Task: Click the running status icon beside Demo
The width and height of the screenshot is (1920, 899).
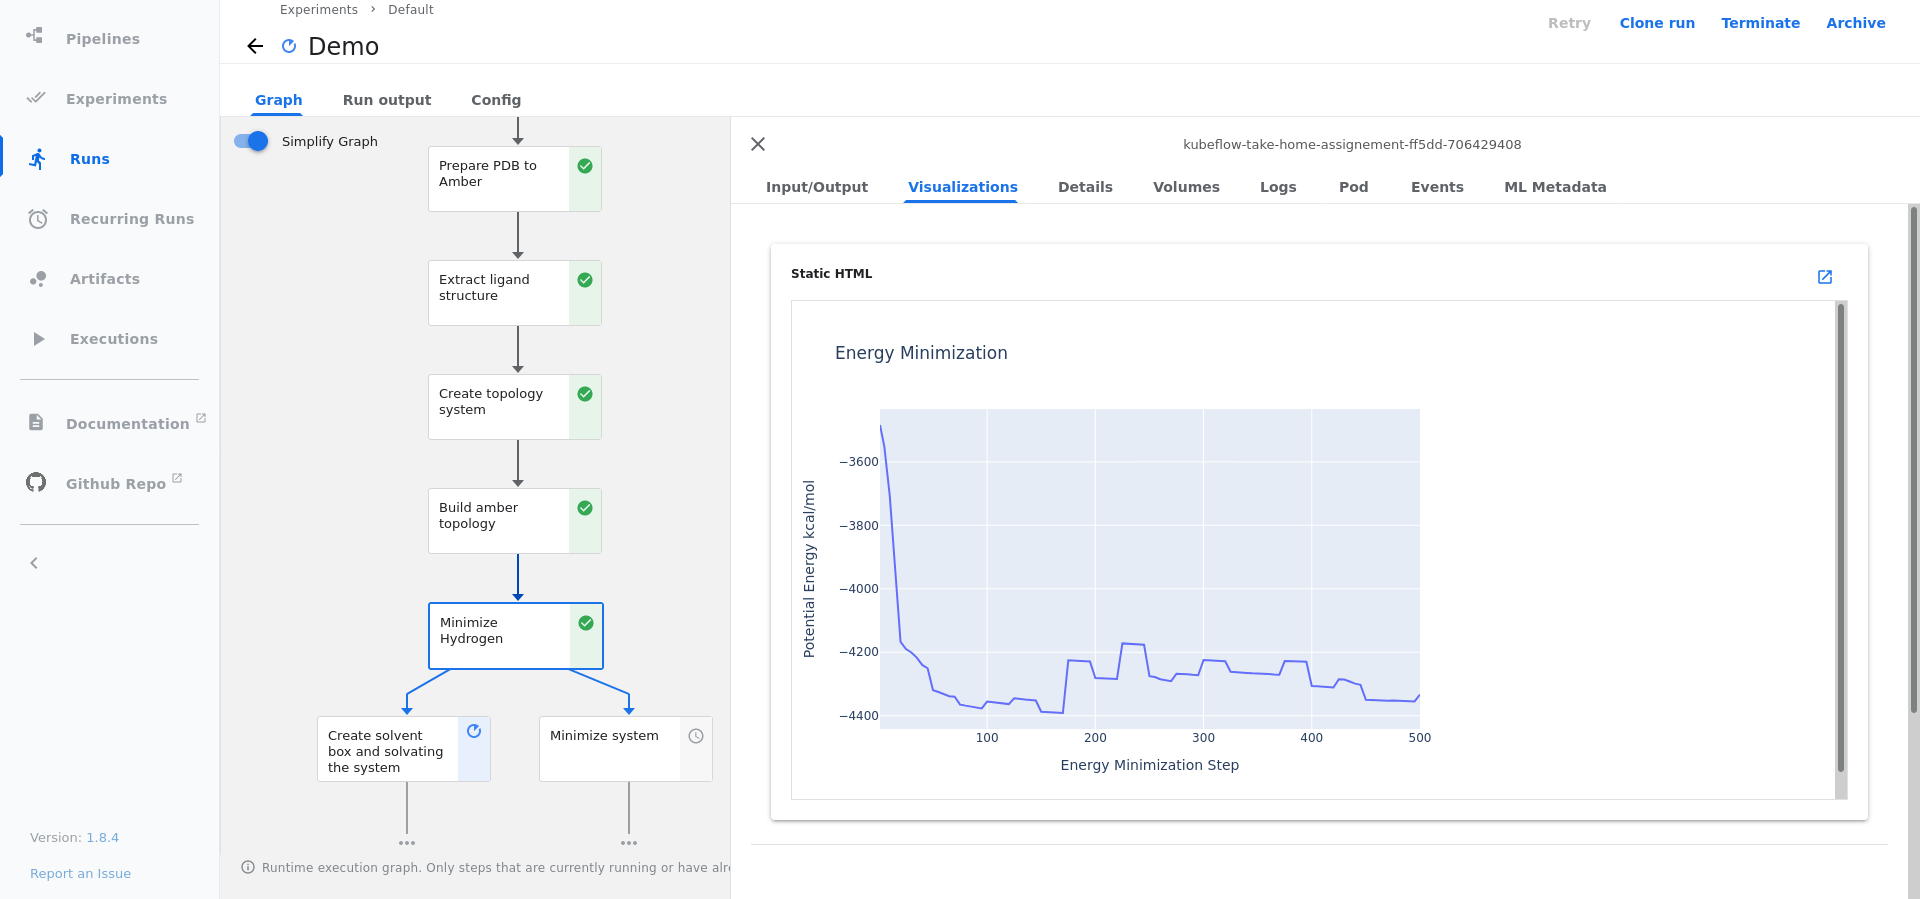Action: coord(289,46)
